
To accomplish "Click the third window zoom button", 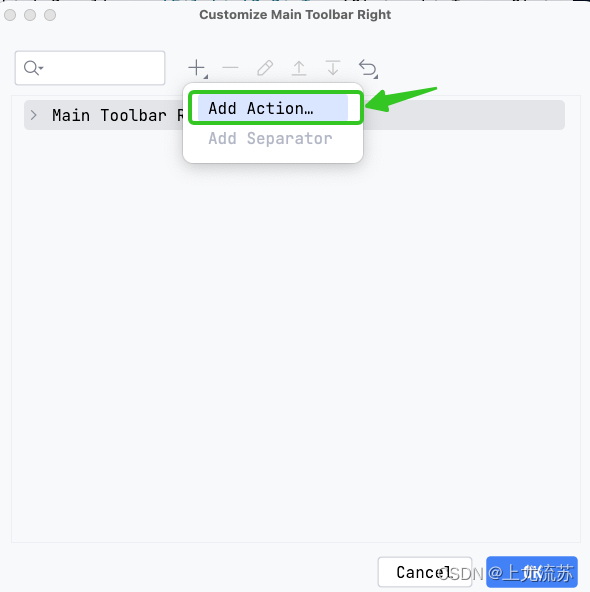I will click(50, 15).
